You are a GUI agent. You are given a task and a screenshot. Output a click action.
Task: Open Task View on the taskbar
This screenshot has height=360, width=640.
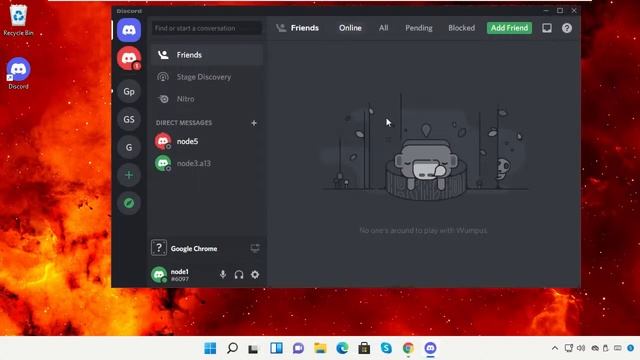253,349
